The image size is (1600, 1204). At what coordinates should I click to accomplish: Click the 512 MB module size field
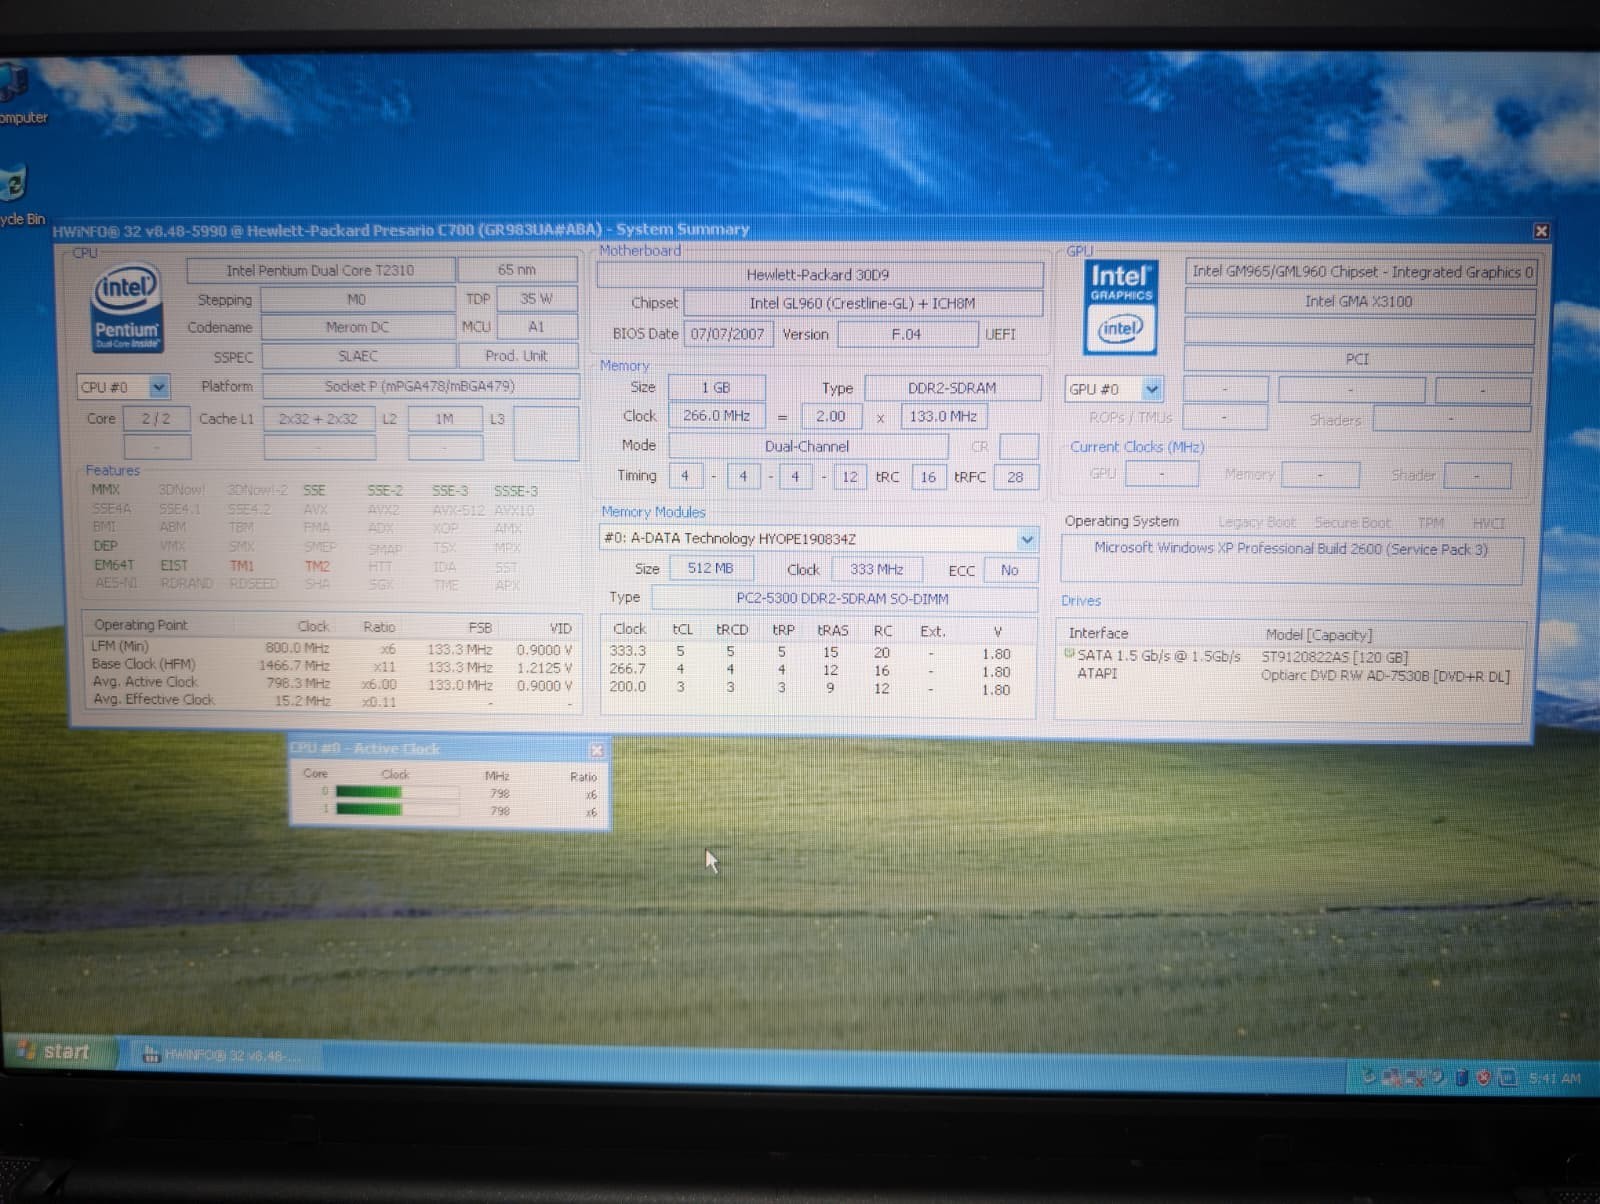click(x=711, y=569)
